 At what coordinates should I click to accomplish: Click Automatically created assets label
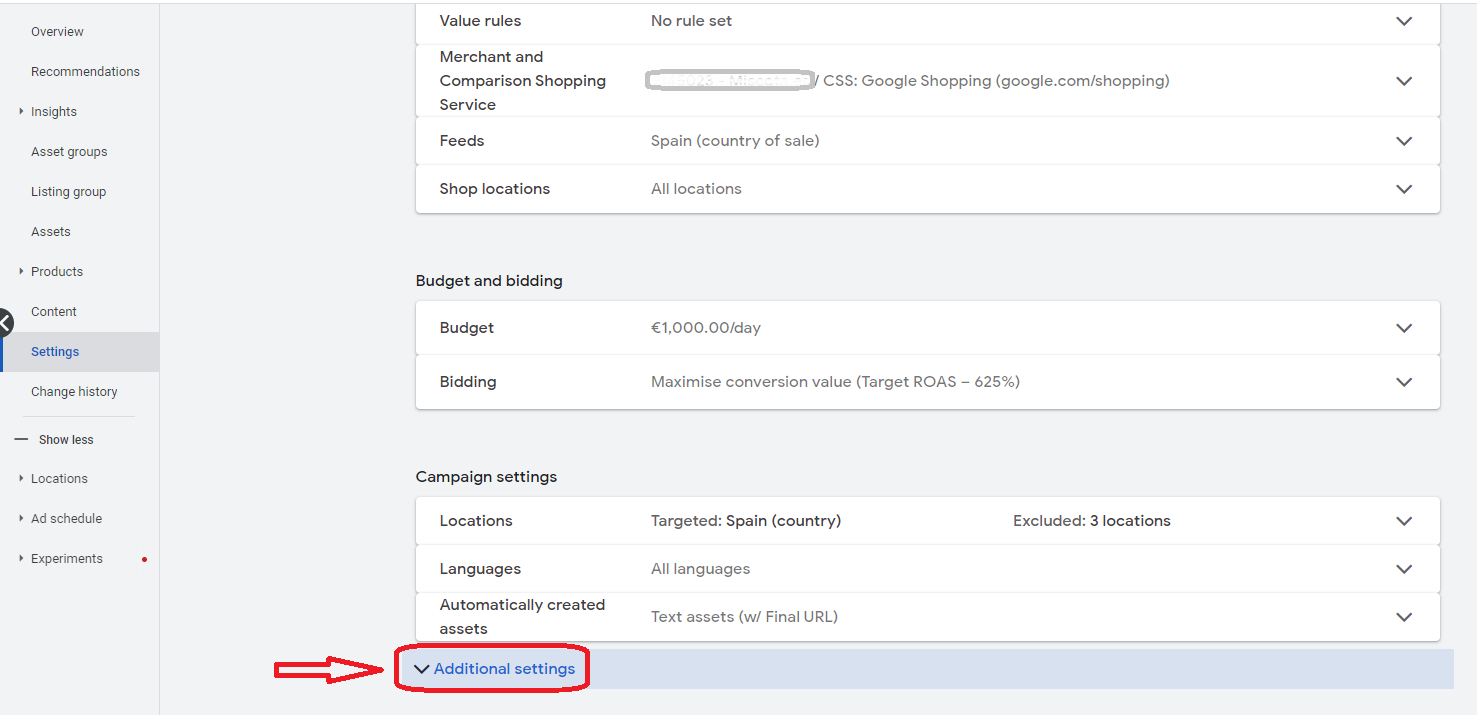tap(522, 617)
